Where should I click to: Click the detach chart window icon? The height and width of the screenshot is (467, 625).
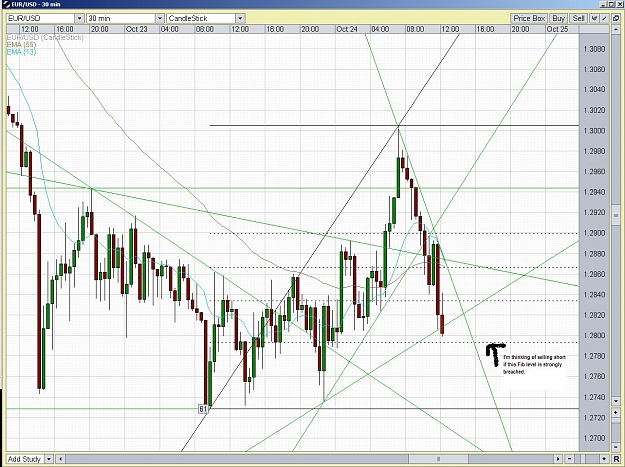coord(616,18)
